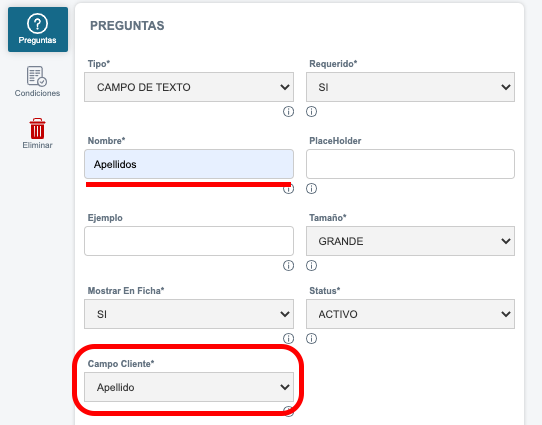542x425 pixels.
Task: Open the Tipo dropdown showing CAMPO DE TEXTO
Action: click(x=189, y=87)
